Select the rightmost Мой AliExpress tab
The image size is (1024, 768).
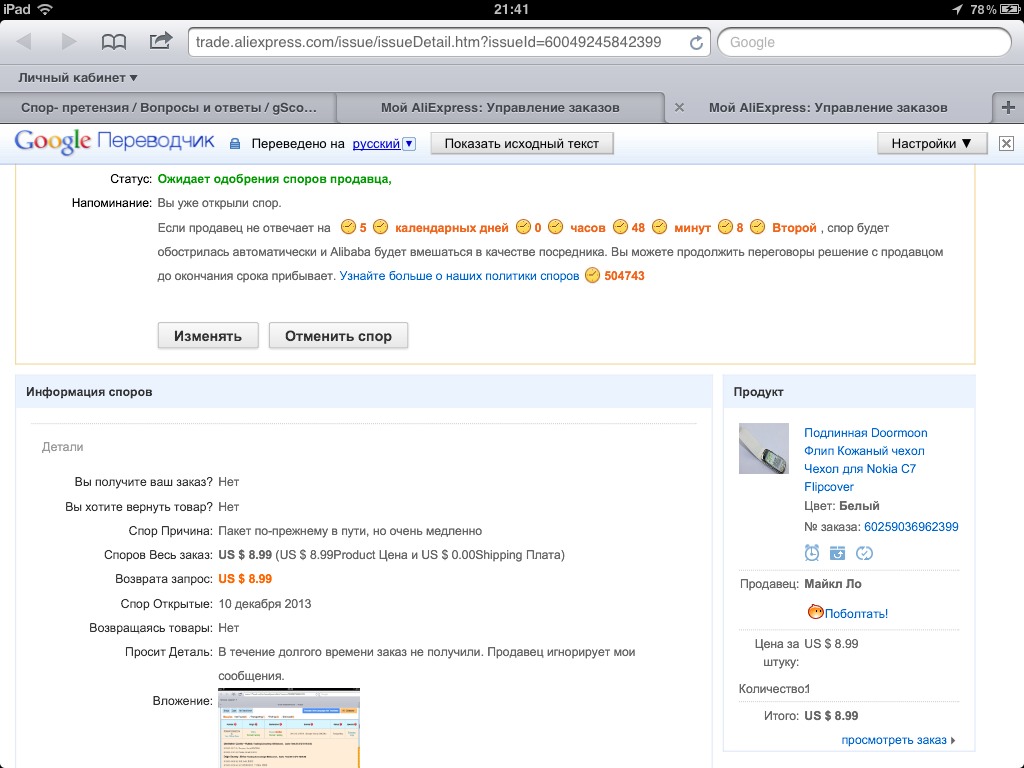(x=828, y=108)
